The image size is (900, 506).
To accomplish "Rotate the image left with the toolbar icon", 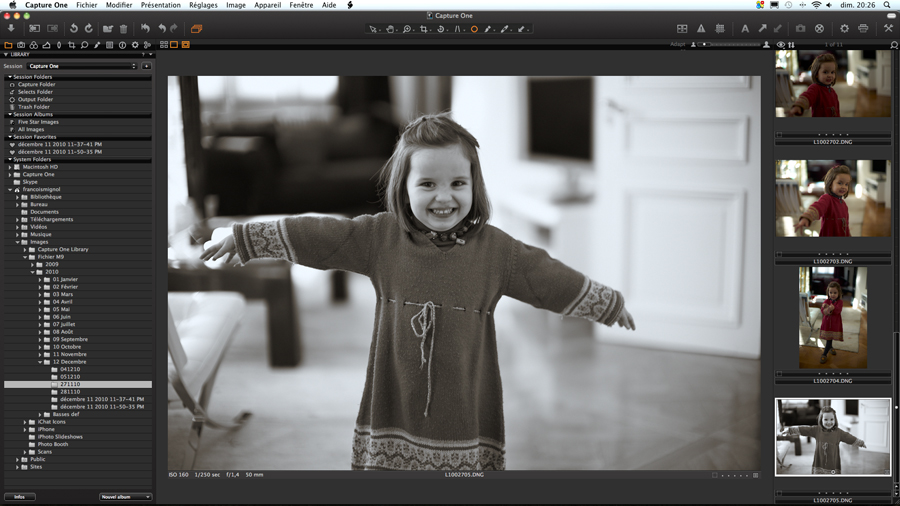I will pos(74,29).
